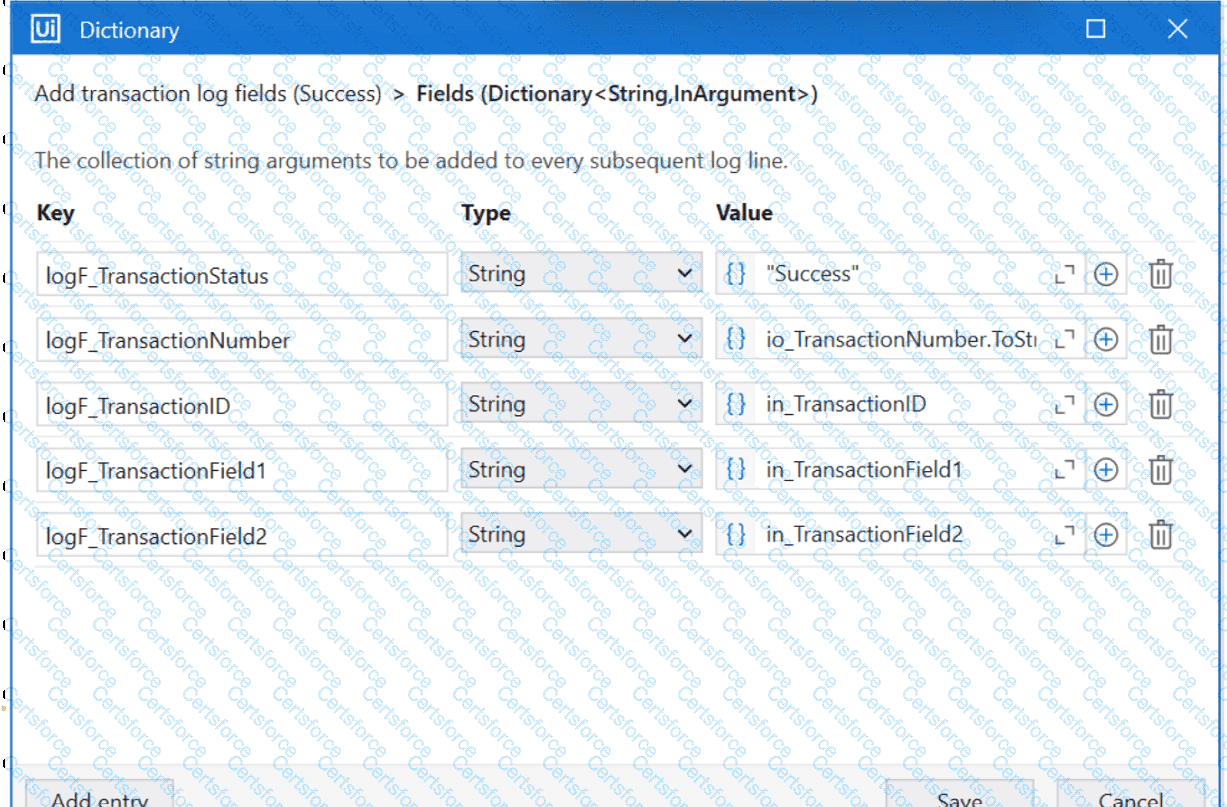
Task: Delete the logF_TransactionStatus entry
Action: pyautogui.click(x=1160, y=273)
